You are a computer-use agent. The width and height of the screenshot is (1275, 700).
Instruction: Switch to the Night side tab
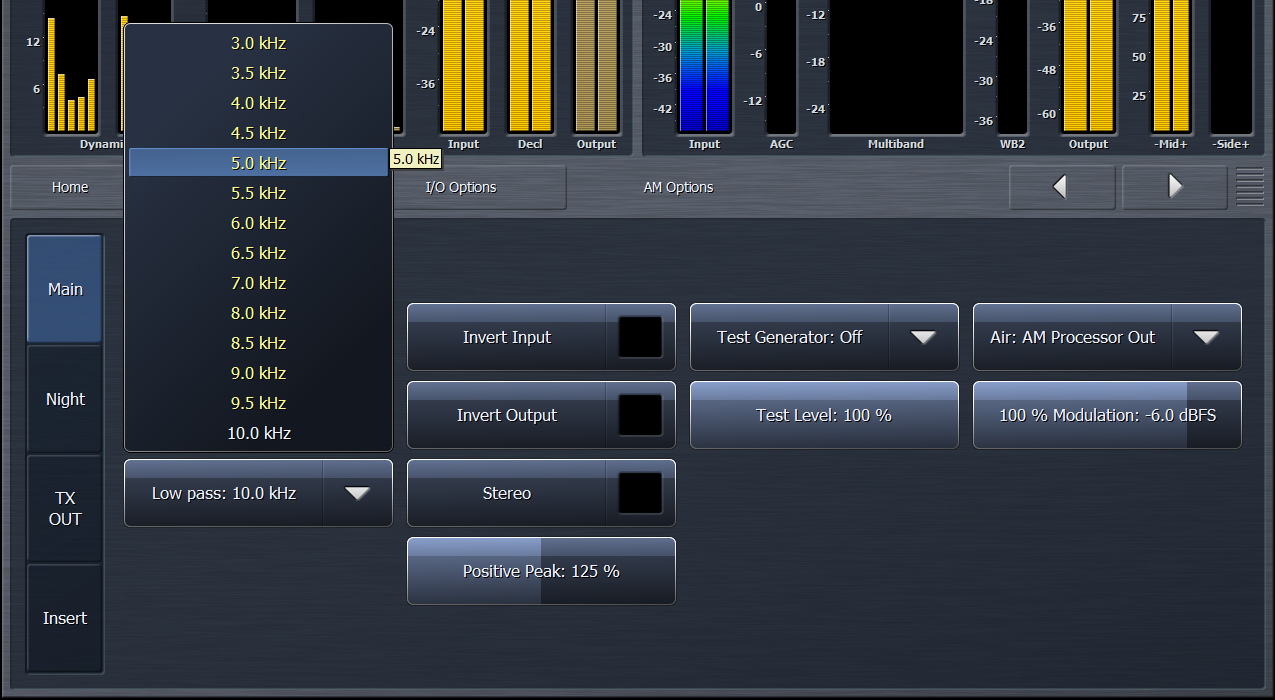coord(65,399)
